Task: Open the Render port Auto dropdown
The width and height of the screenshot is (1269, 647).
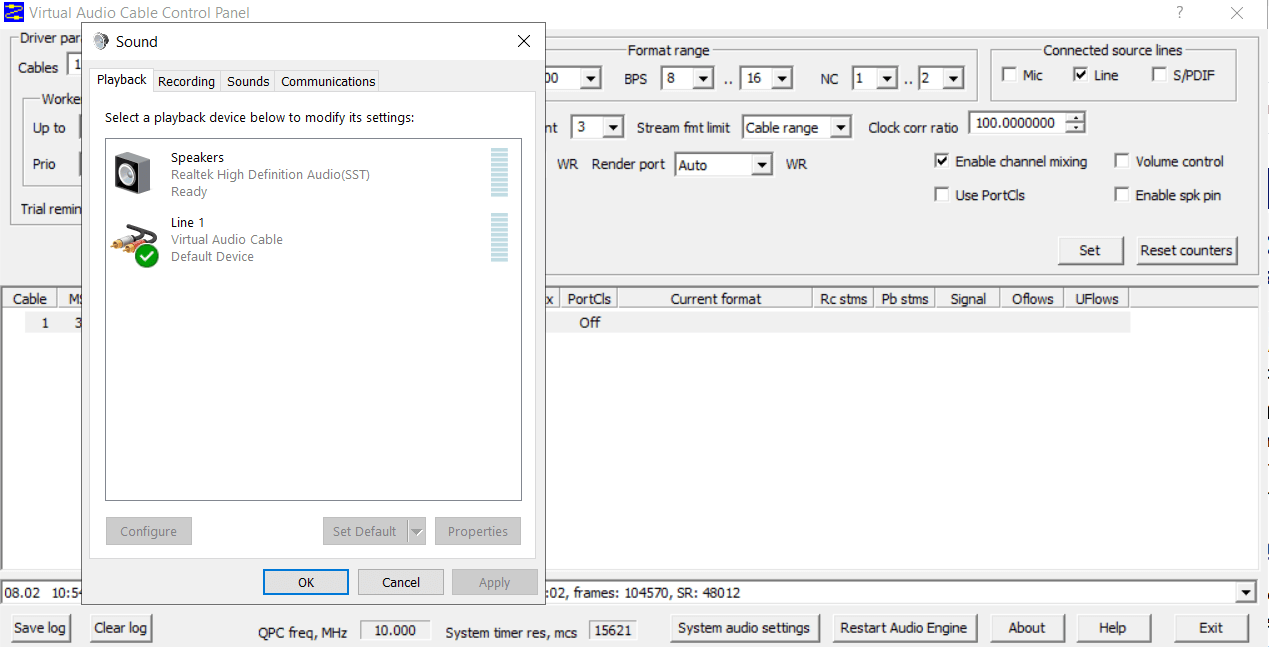Action: [762, 164]
